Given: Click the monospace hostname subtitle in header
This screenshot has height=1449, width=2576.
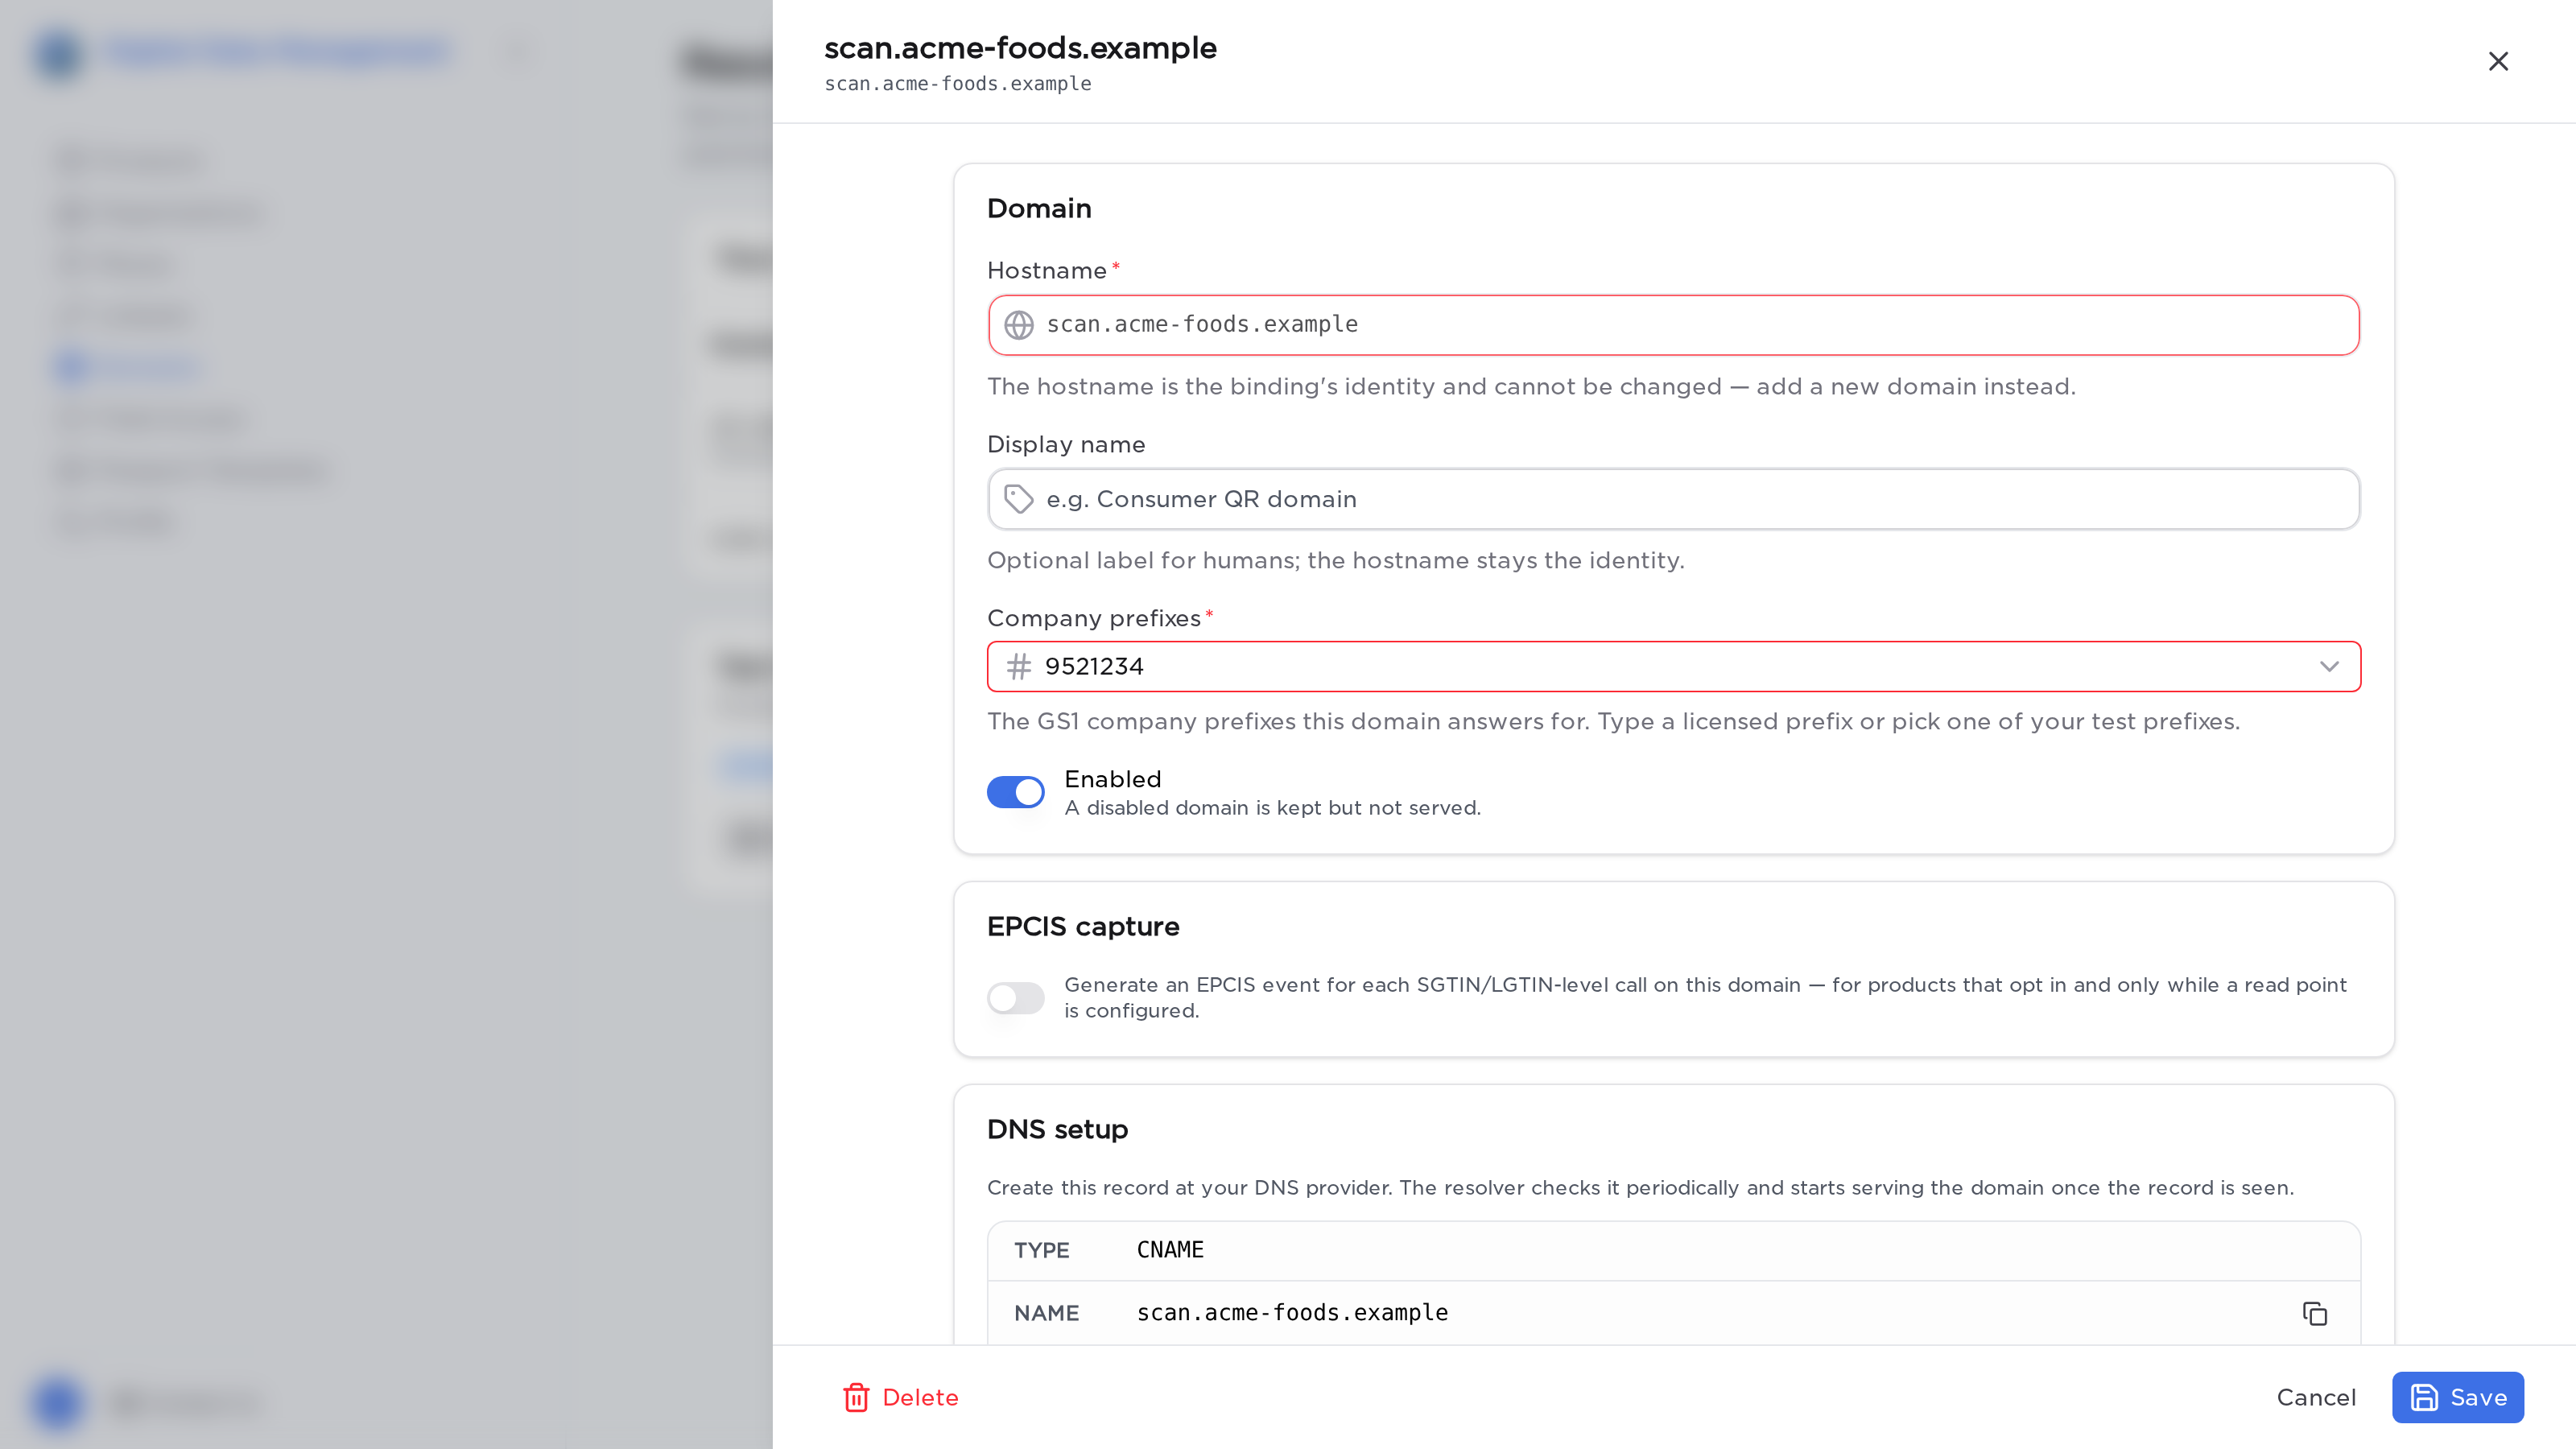Looking at the screenshot, I should pos(957,84).
